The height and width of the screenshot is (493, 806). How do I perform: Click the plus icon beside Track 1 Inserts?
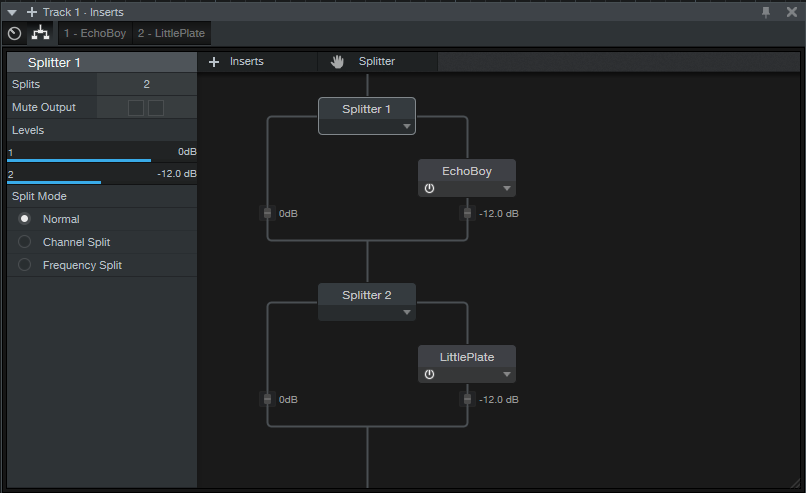coord(32,12)
